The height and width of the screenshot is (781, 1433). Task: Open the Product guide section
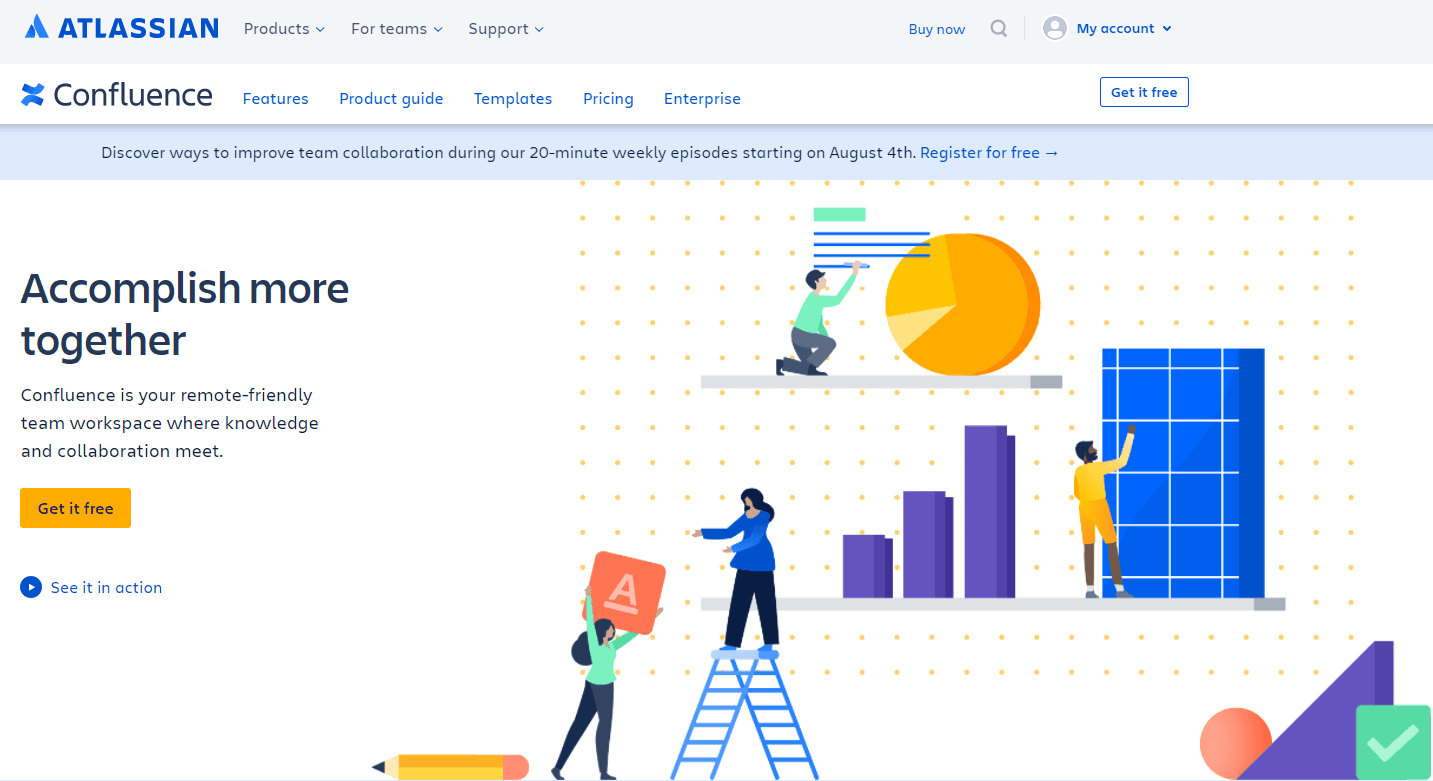click(391, 98)
